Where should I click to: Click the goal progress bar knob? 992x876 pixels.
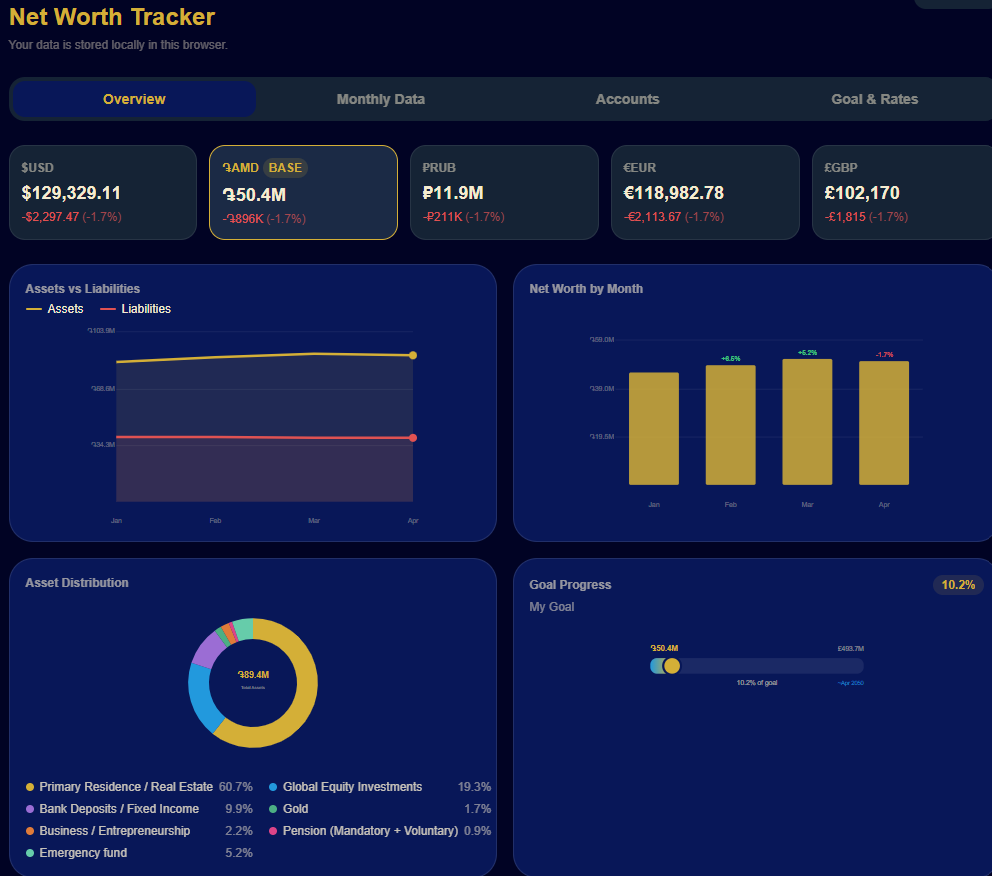pyautogui.click(x=672, y=666)
